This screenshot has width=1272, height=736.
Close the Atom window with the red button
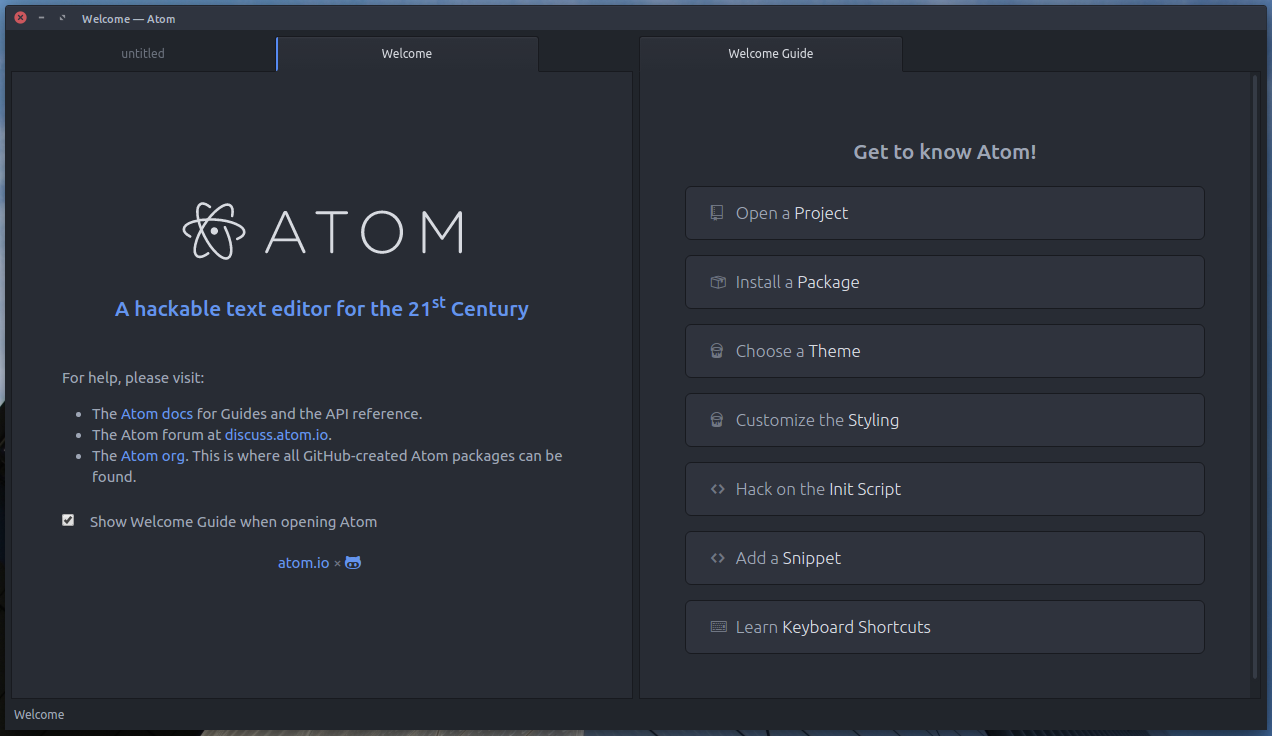click(20, 18)
